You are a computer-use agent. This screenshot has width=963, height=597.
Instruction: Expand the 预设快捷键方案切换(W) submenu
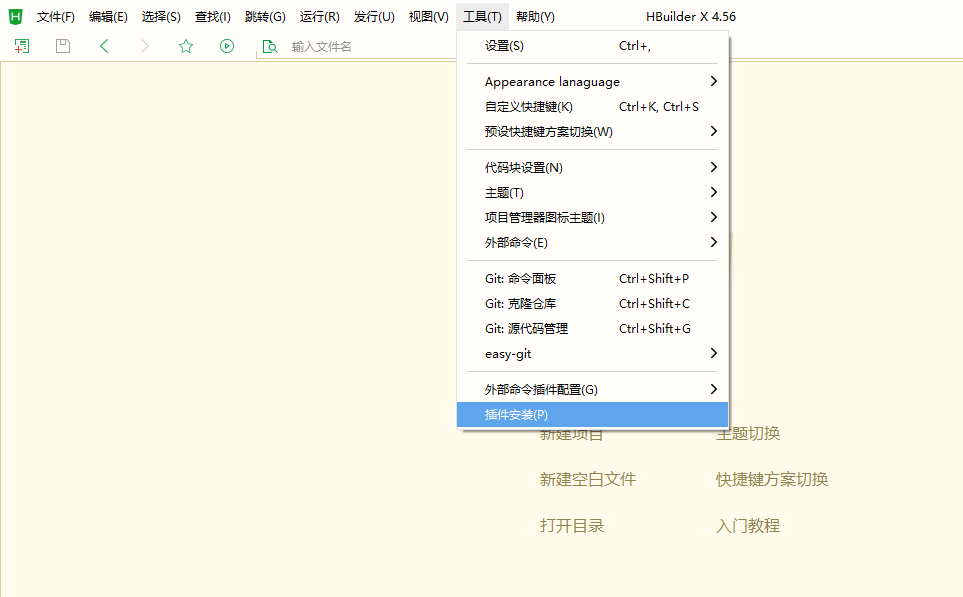click(593, 132)
